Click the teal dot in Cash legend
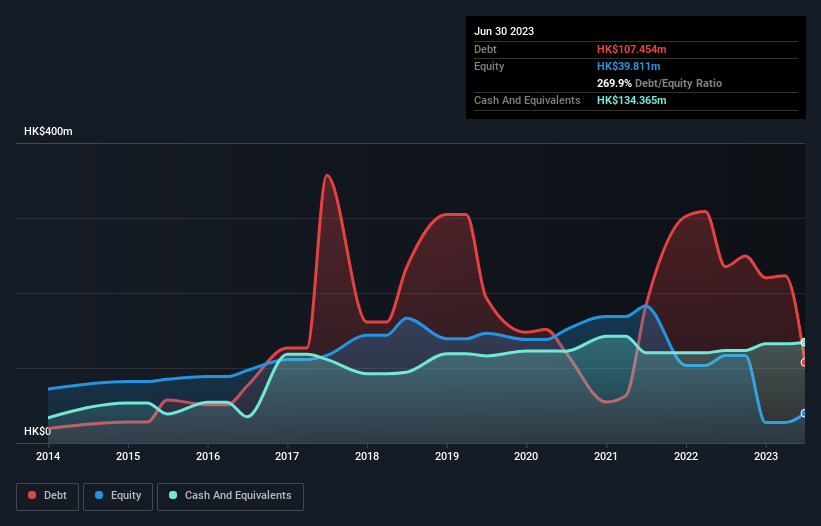 pyautogui.click(x=173, y=495)
